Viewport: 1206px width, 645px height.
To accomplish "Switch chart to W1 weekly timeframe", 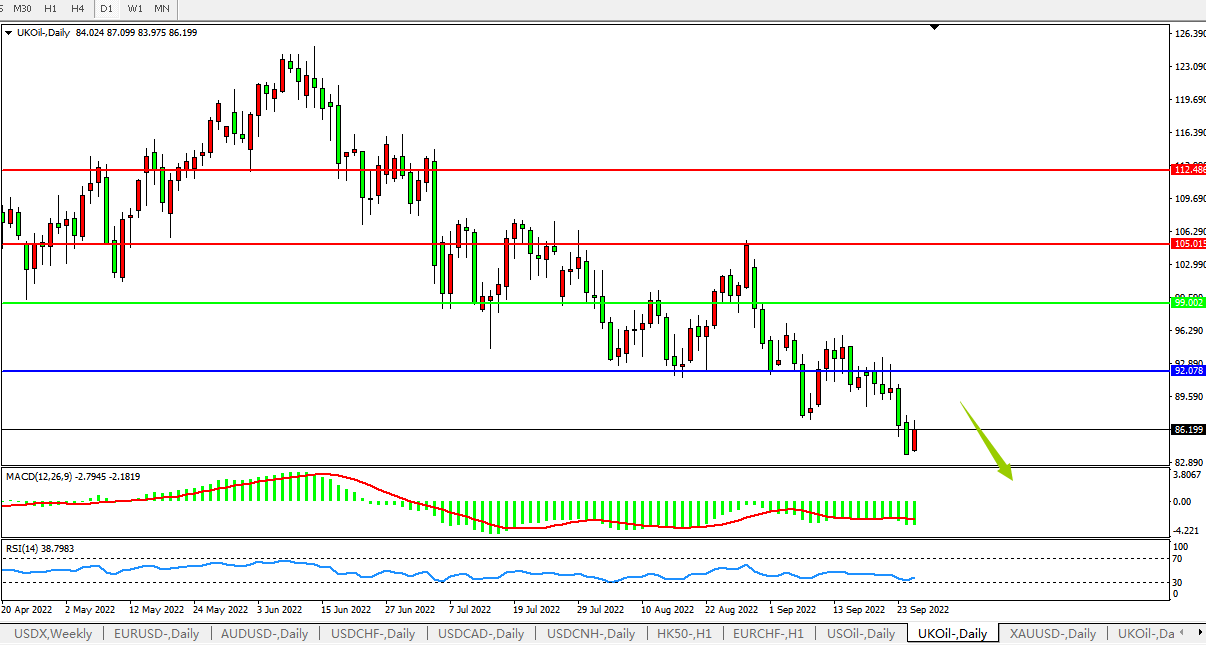I will pos(135,8).
